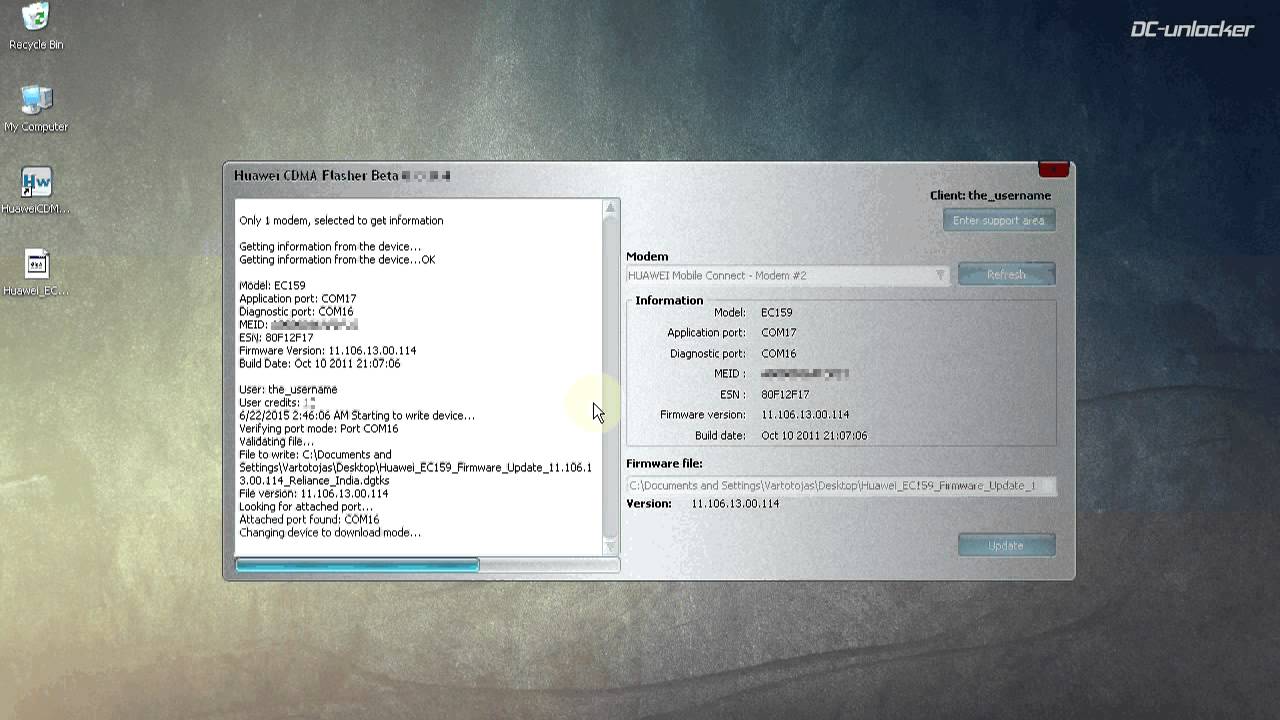Click the Update firmware button

[1006, 545]
